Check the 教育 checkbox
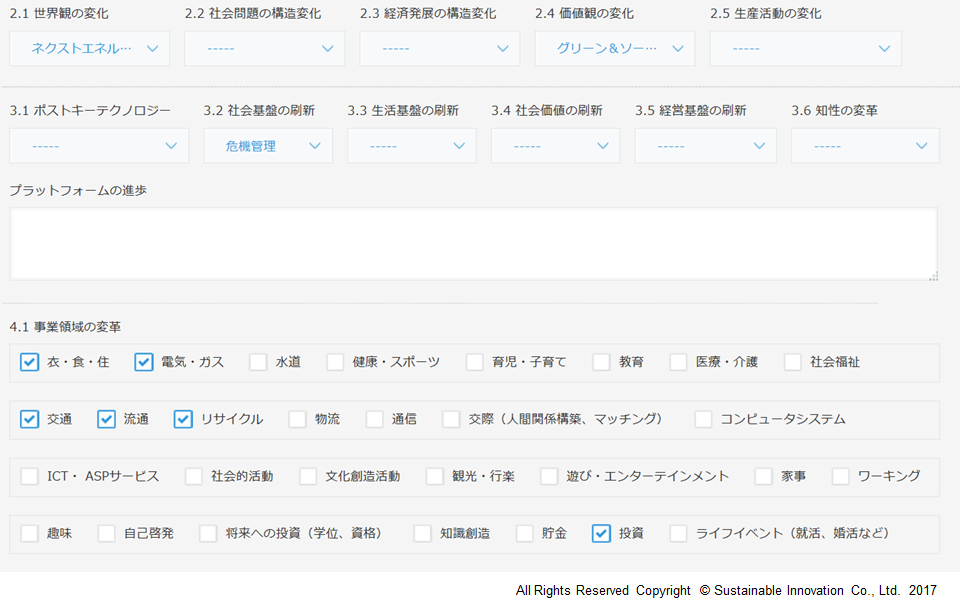The width and height of the screenshot is (960, 606). coord(602,362)
